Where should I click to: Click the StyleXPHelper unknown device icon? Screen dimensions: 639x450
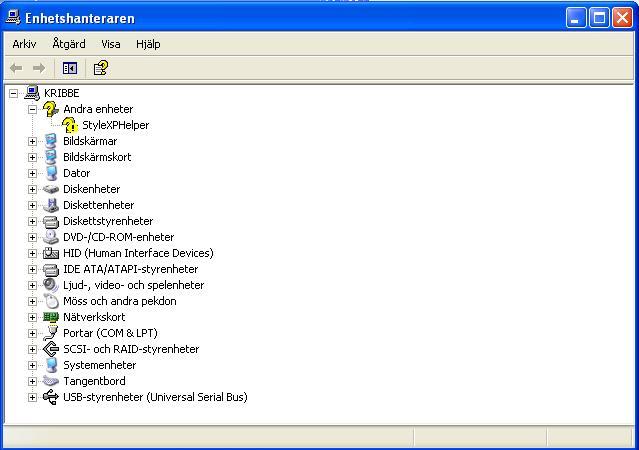point(70,125)
